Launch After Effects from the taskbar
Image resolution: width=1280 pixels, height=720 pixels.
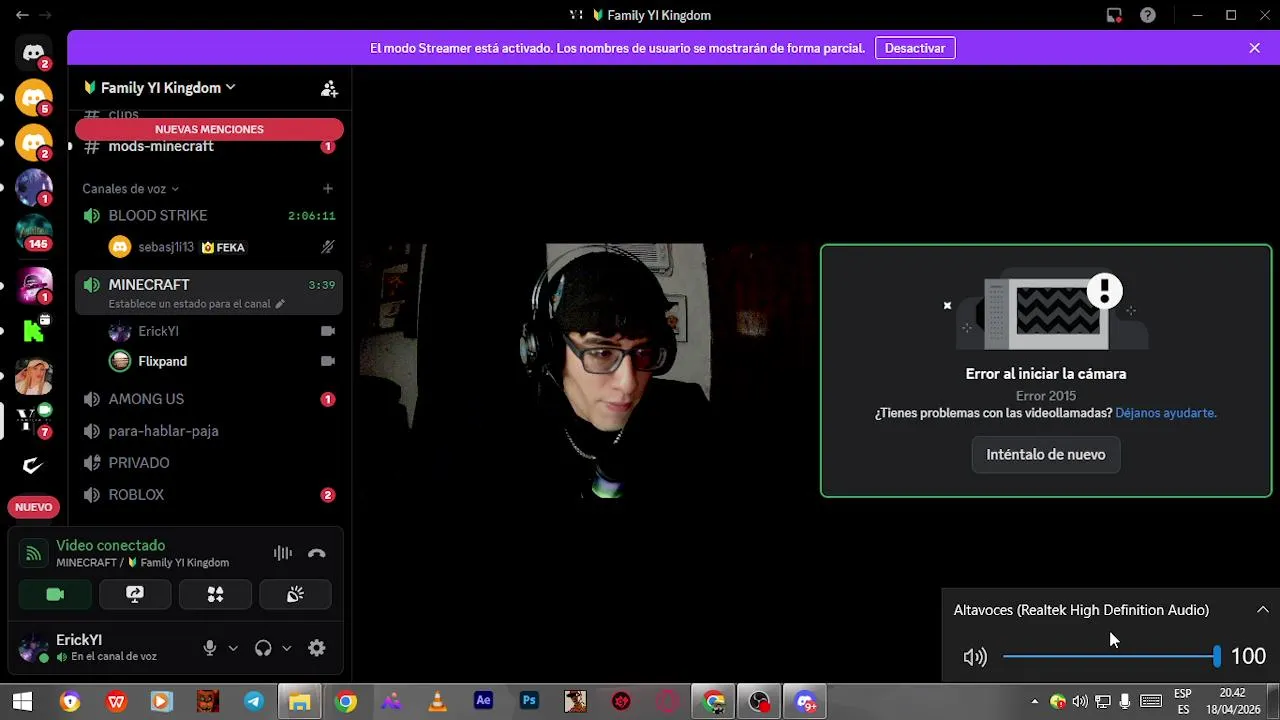(484, 702)
